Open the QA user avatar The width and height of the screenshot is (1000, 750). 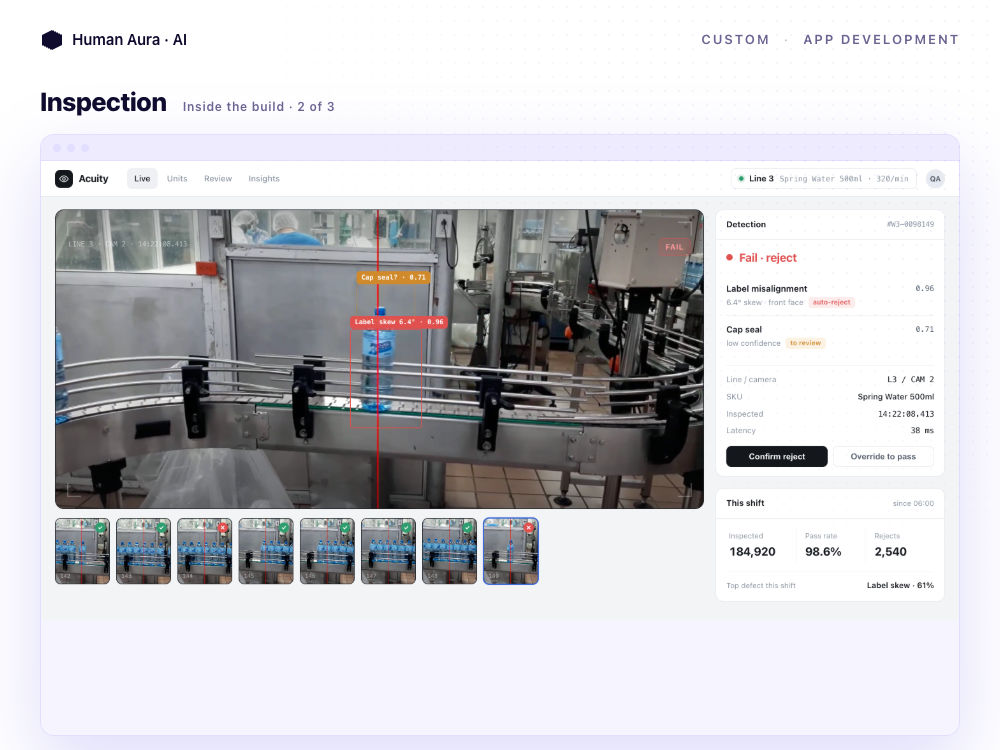coord(934,179)
